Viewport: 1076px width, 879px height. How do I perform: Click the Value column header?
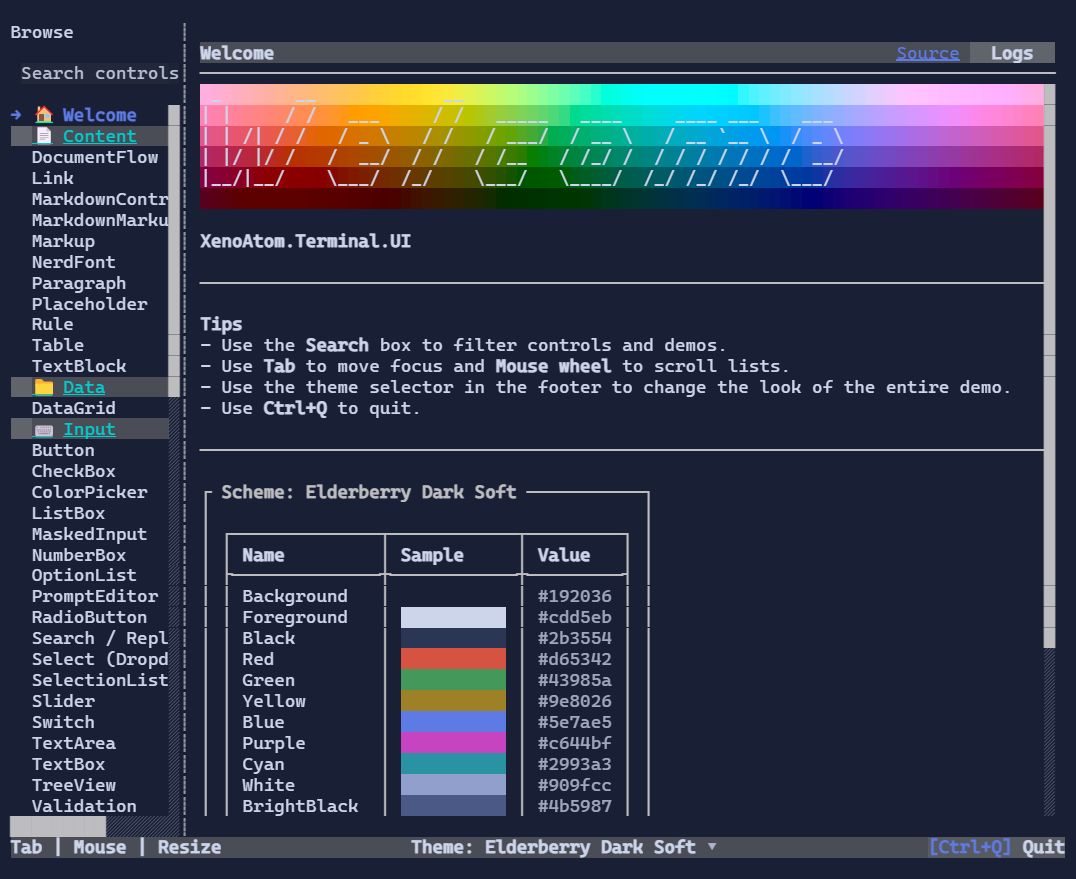[x=563, y=555]
